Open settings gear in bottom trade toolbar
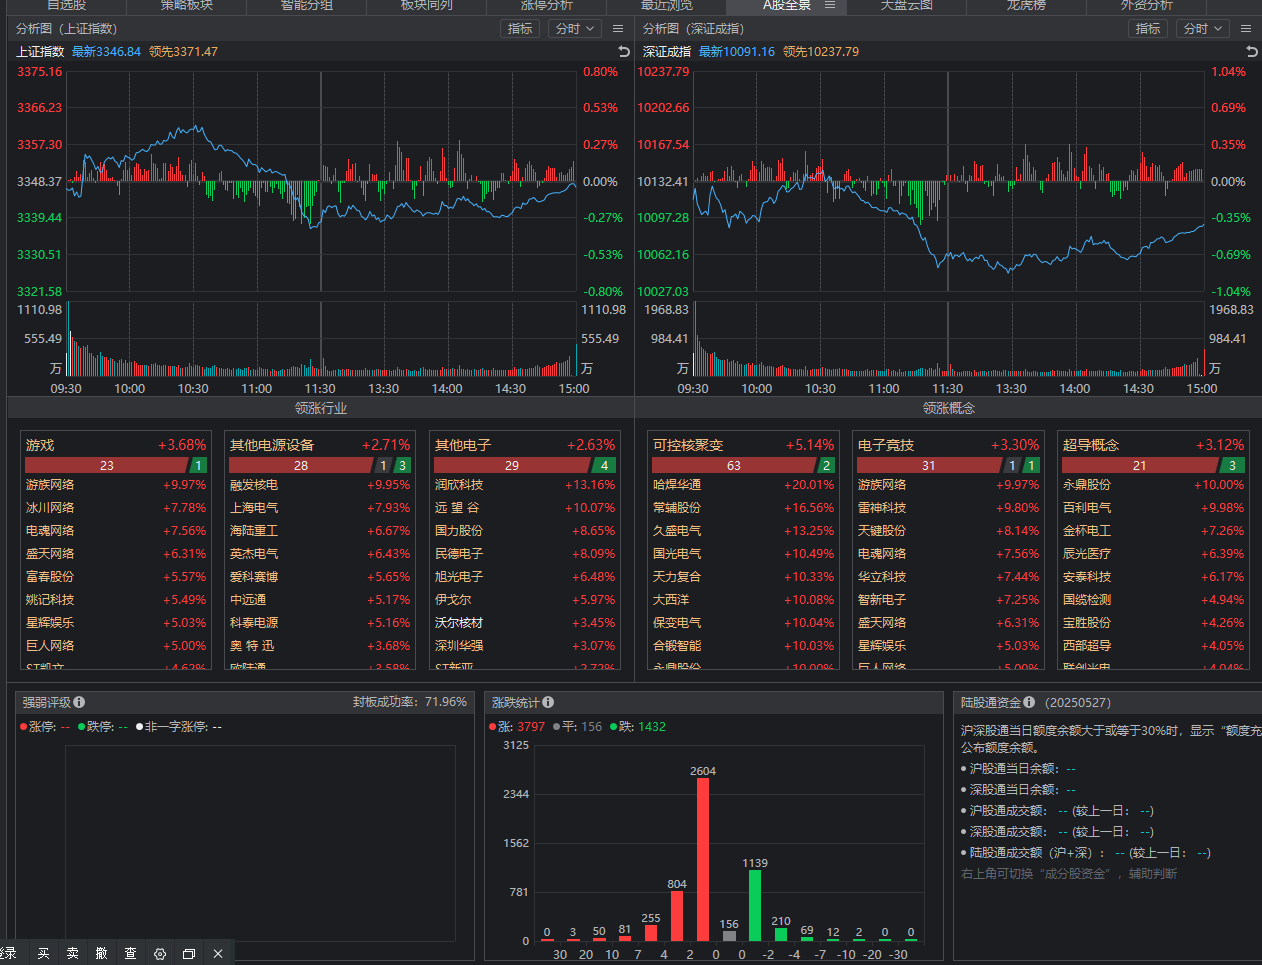Viewport: 1262px width, 965px height. (x=160, y=954)
